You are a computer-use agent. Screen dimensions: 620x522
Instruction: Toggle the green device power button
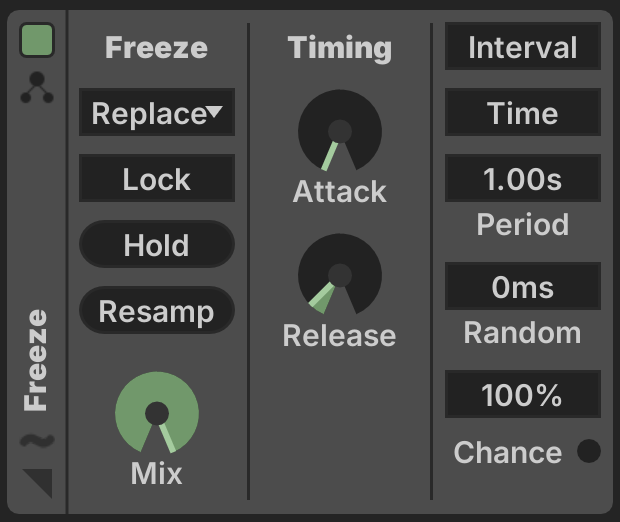[37, 40]
